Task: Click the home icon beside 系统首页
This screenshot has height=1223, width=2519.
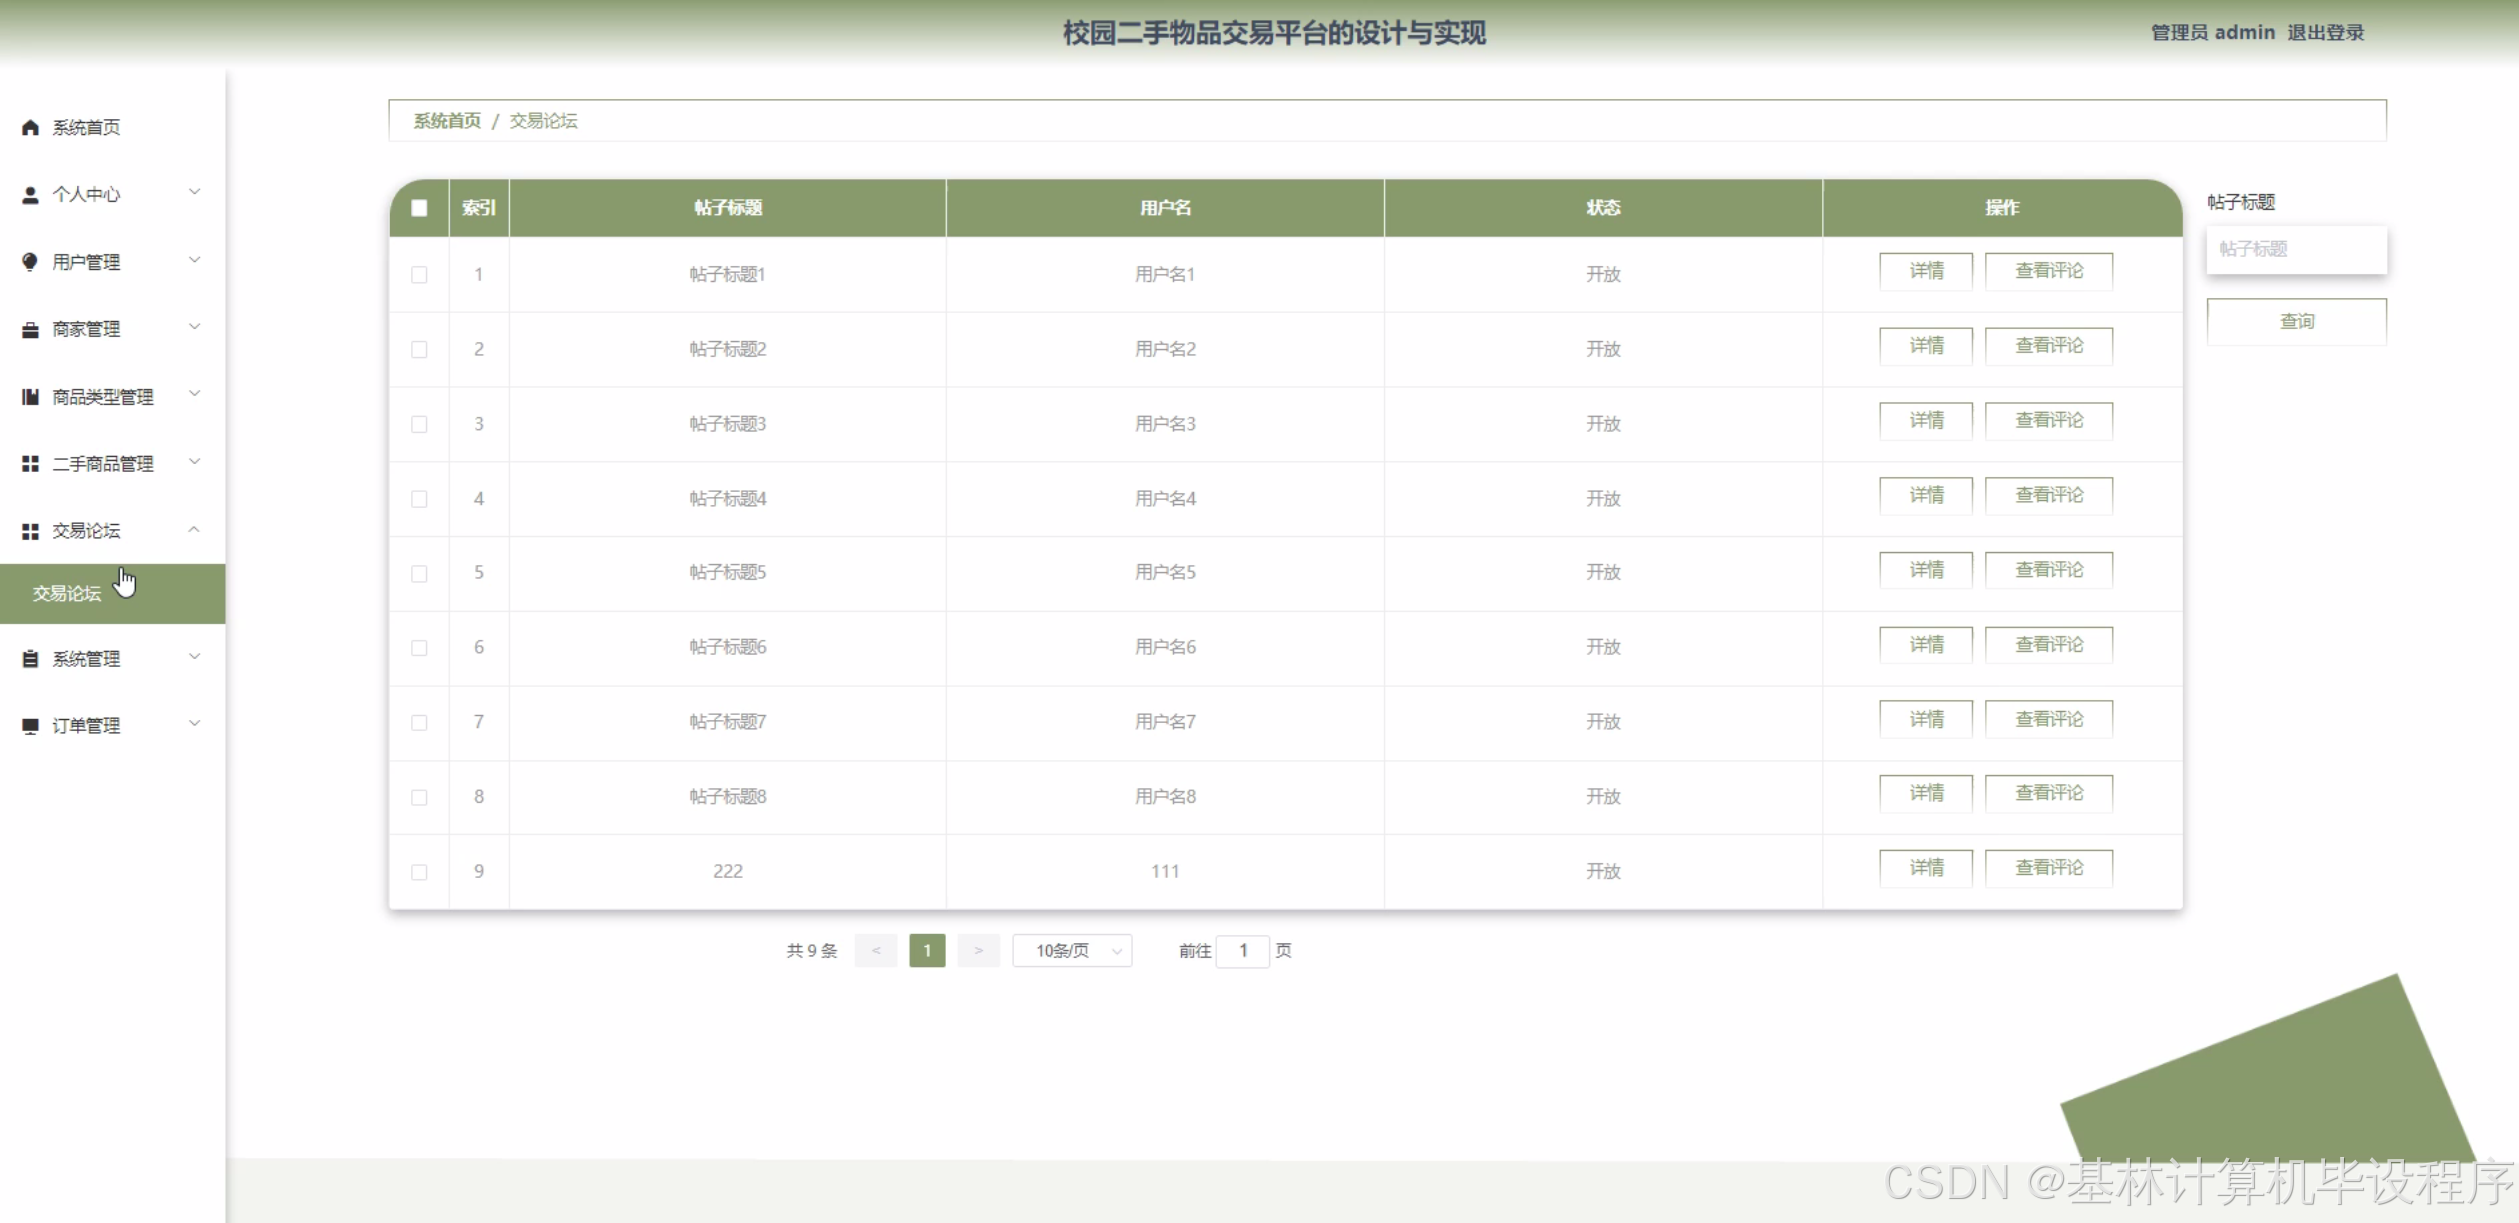Action: click(x=30, y=127)
